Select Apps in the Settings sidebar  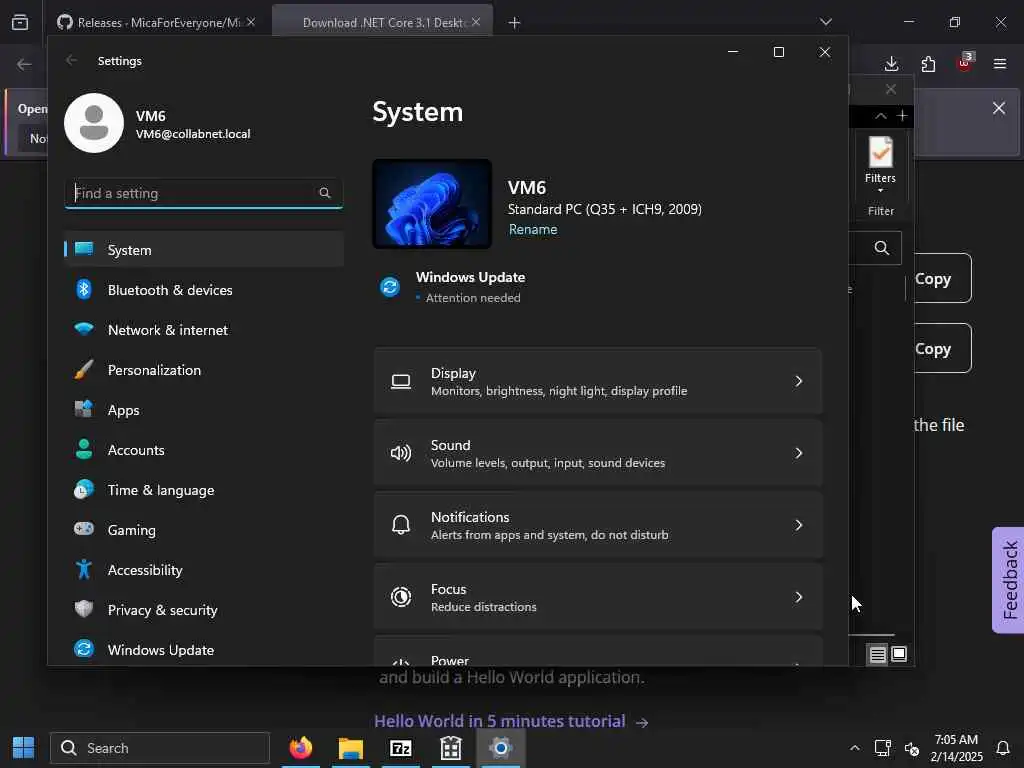click(204, 410)
